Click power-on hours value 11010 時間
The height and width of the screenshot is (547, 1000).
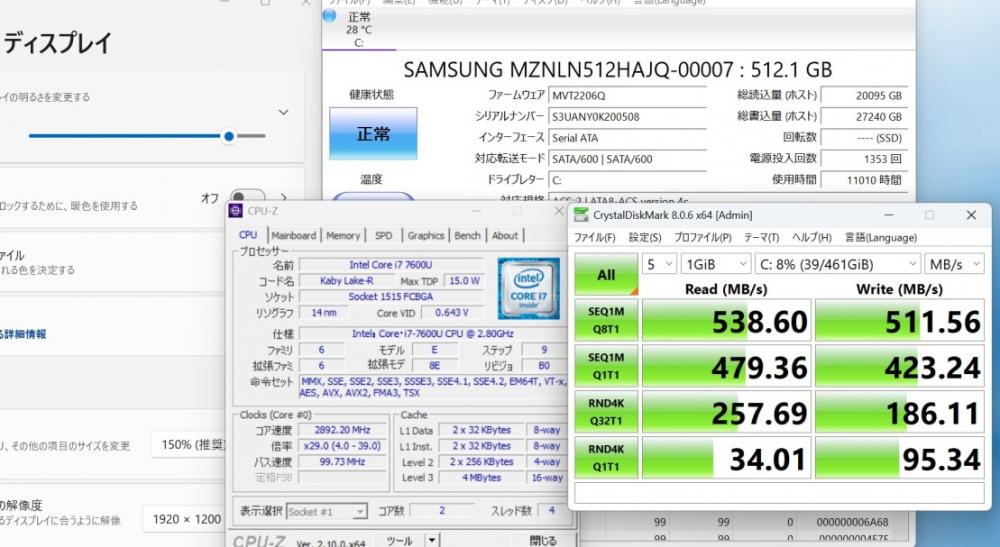pyautogui.click(x=864, y=180)
